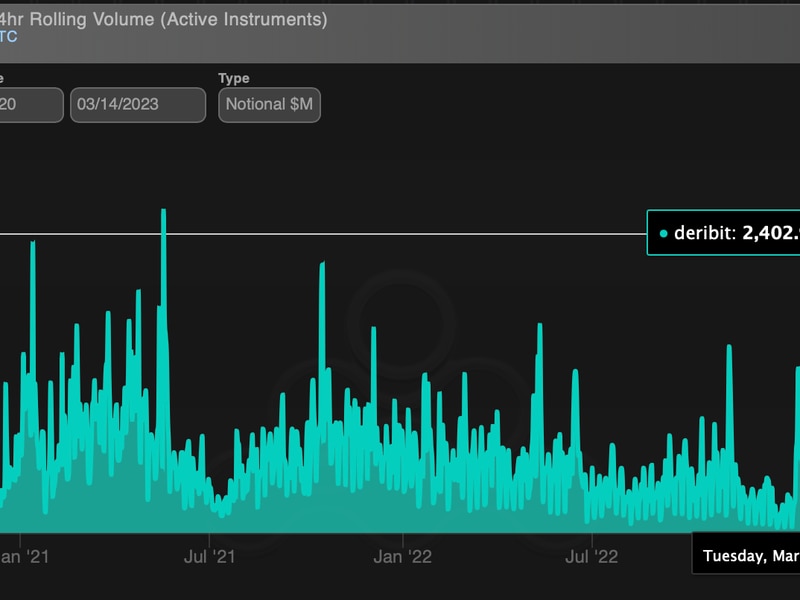Click the partially visible start date field
The width and height of the screenshot is (800, 600).
pyautogui.click(x=30, y=104)
